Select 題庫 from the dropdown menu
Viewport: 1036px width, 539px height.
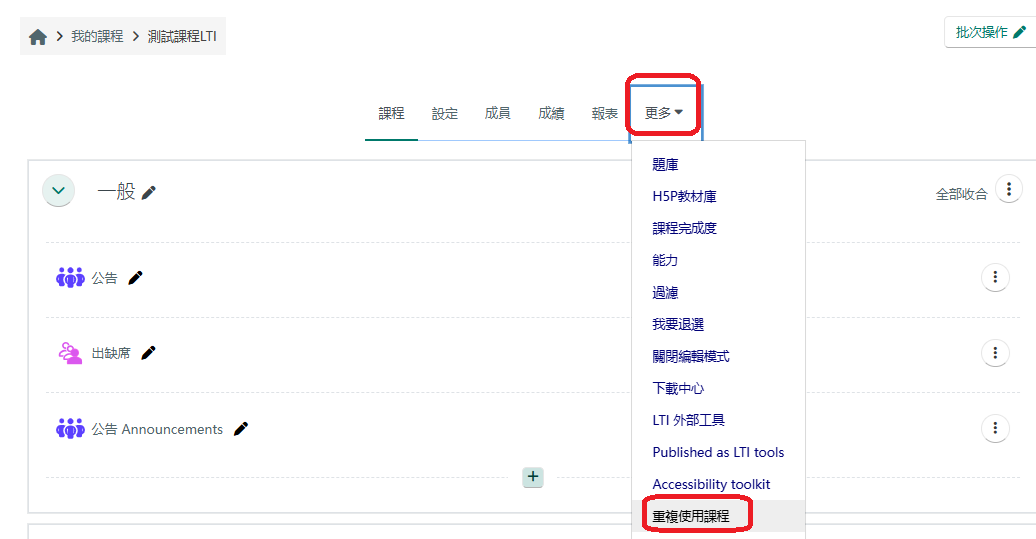click(665, 164)
